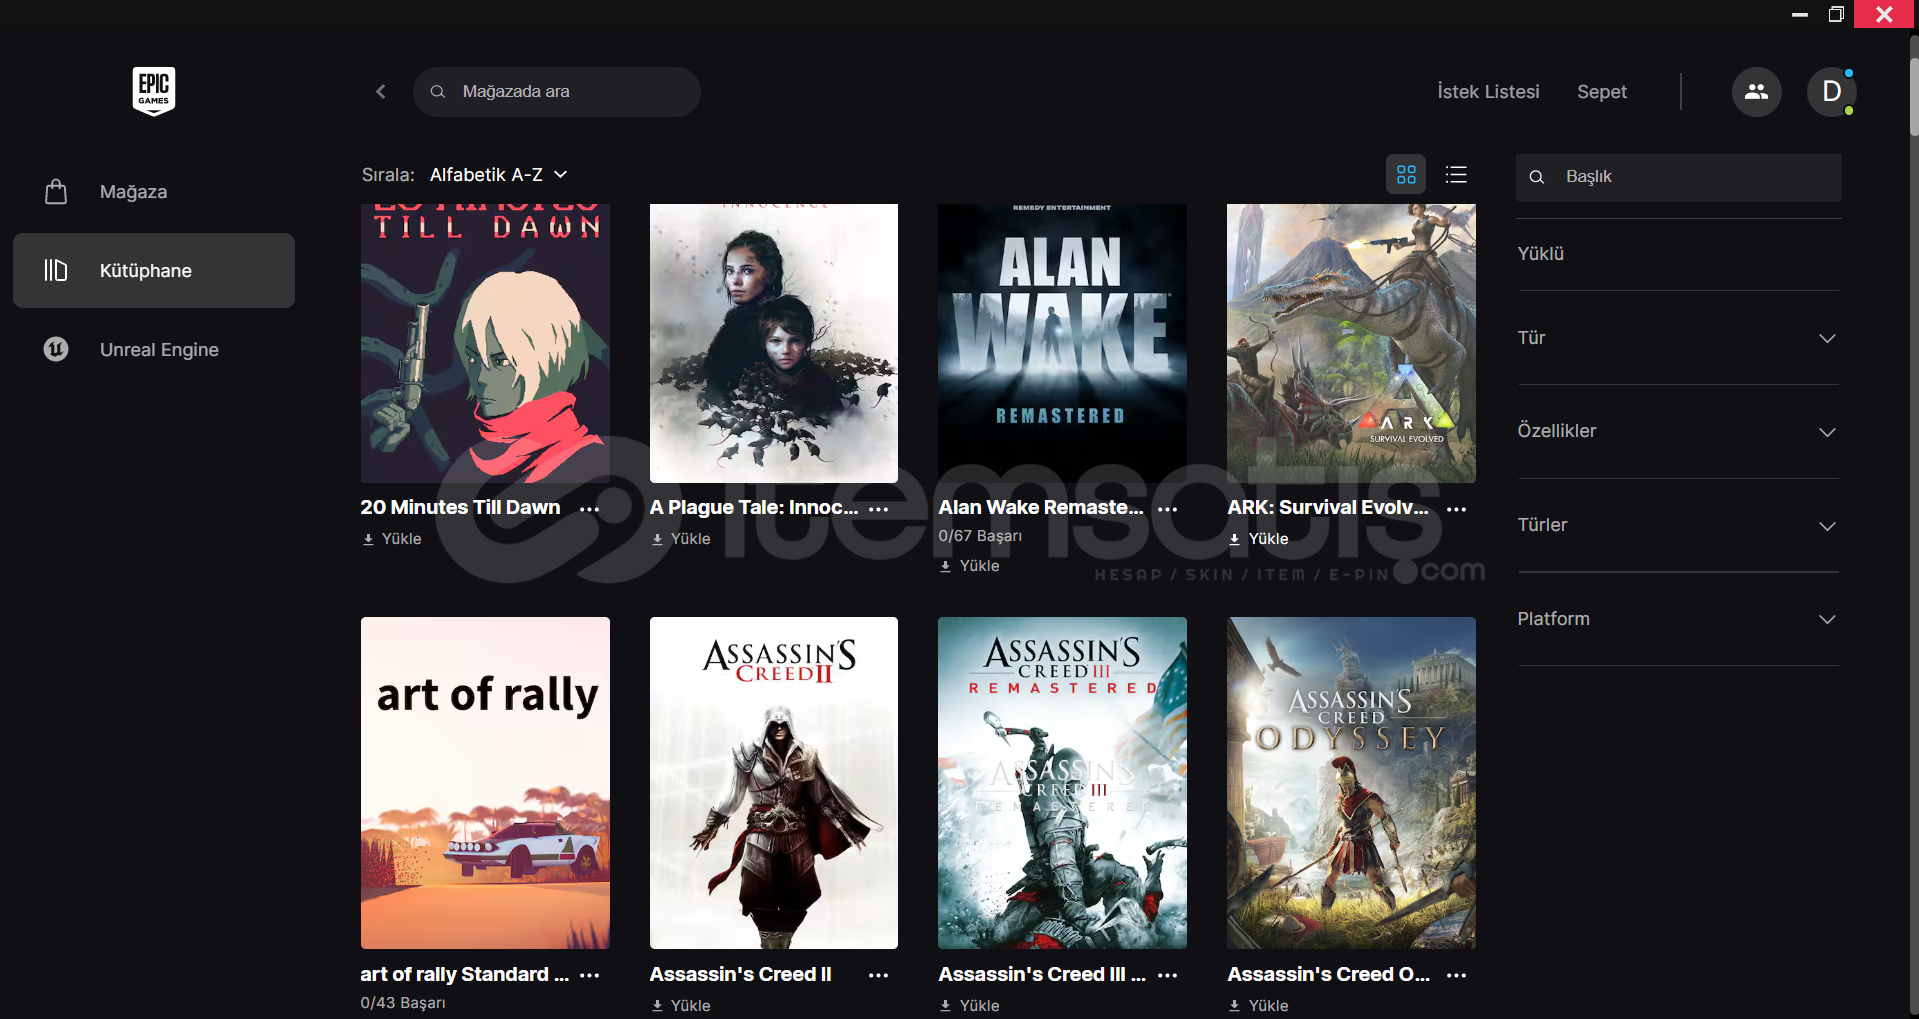Expand the Özellikler filter section
The width and height of the screenshot is (1919, 1019).
pyautogui.click(x=1678, y=431)
